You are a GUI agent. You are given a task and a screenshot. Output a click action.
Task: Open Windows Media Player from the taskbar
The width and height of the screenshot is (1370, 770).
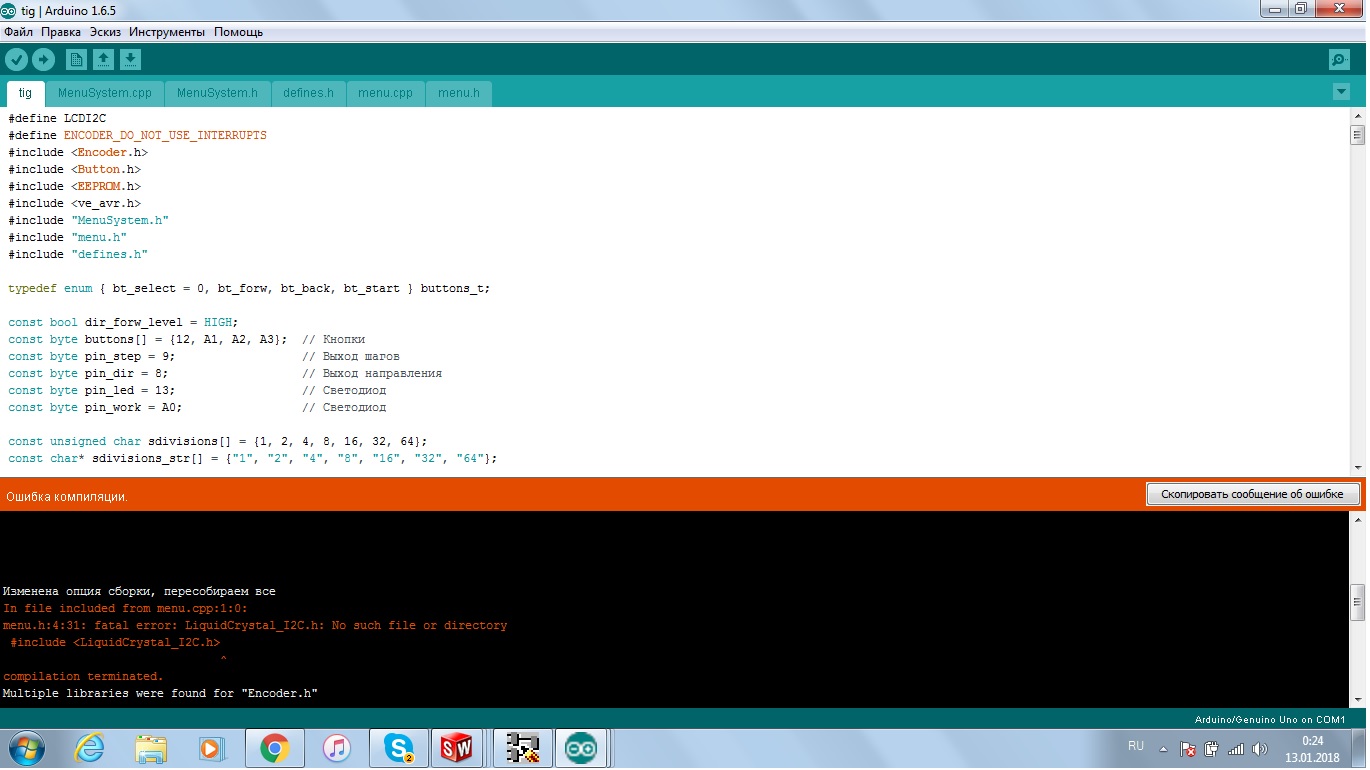click(210, 748)
